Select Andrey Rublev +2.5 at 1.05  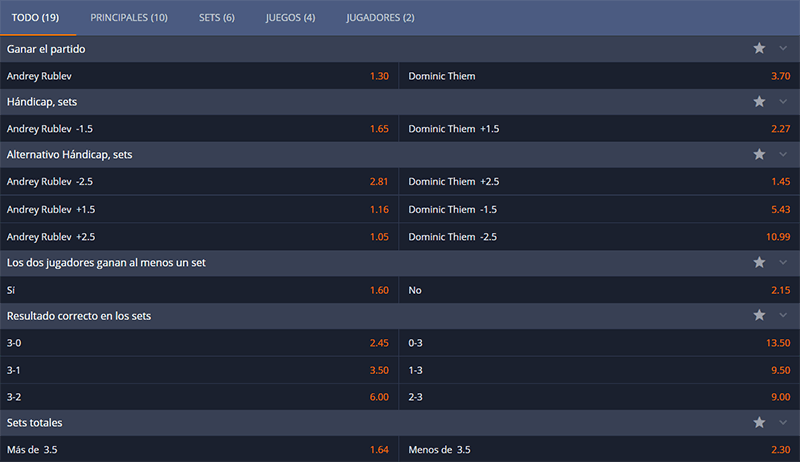[199, 237]
